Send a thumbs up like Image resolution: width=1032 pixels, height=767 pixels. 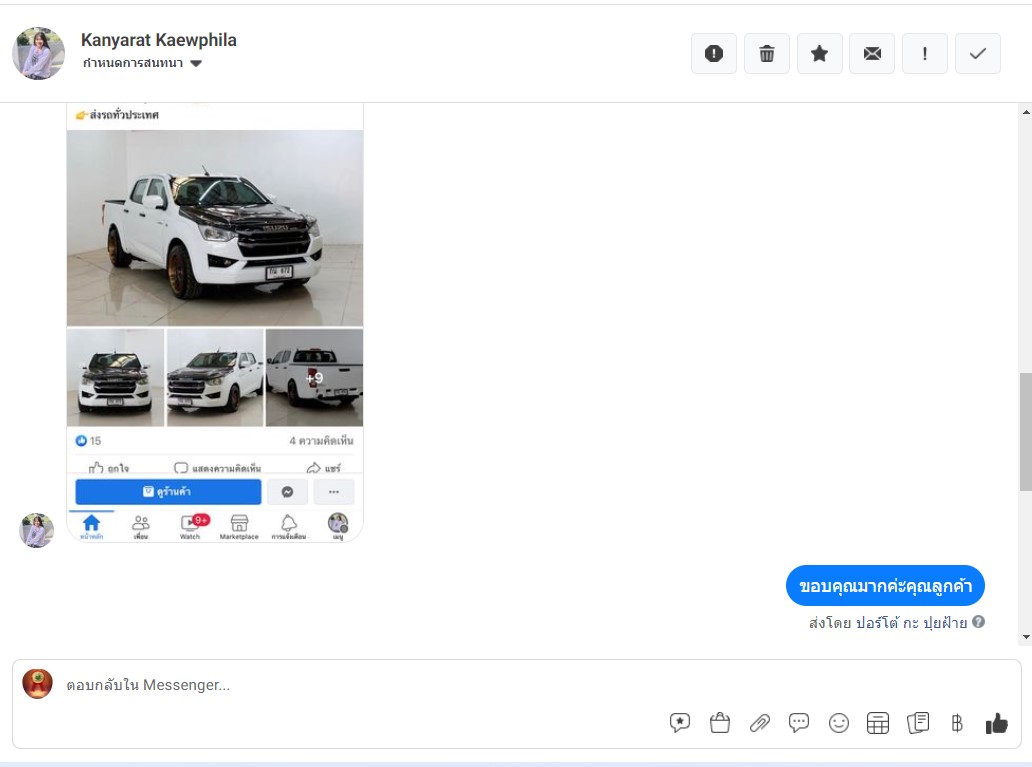996,723
